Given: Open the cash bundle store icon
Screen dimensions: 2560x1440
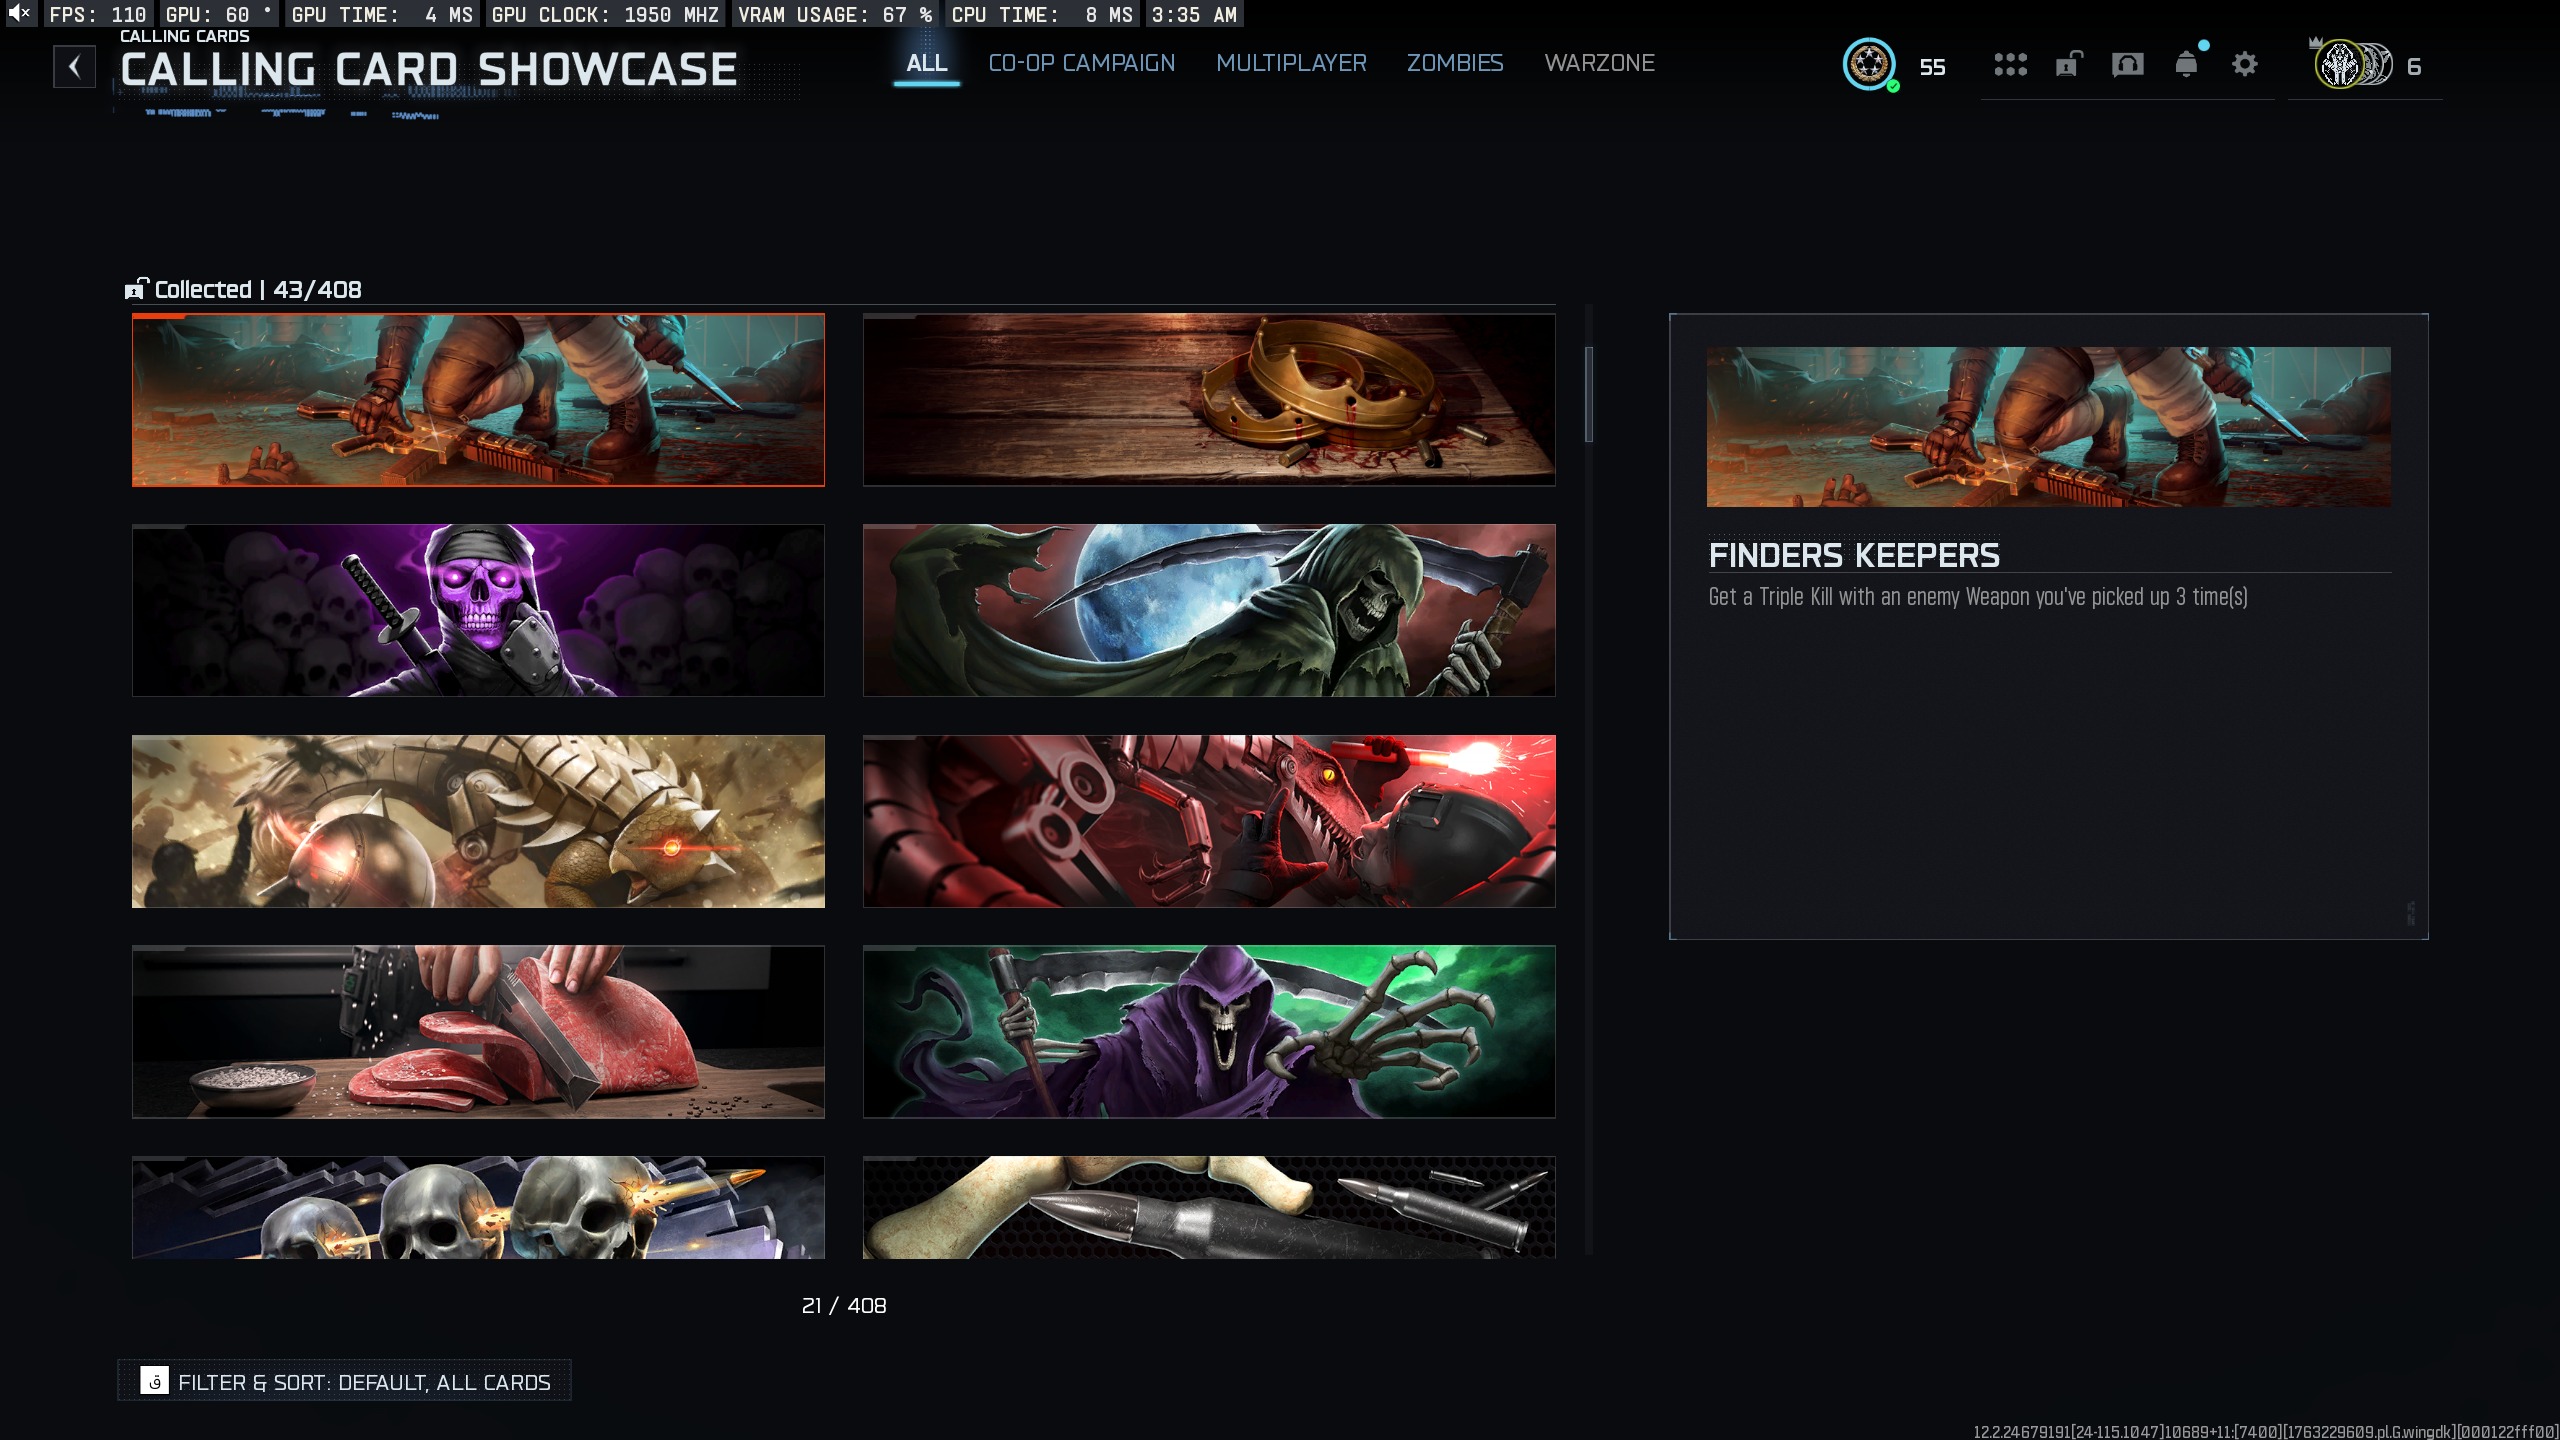Looking at the screenshot, I should (x=2127, y=65).
